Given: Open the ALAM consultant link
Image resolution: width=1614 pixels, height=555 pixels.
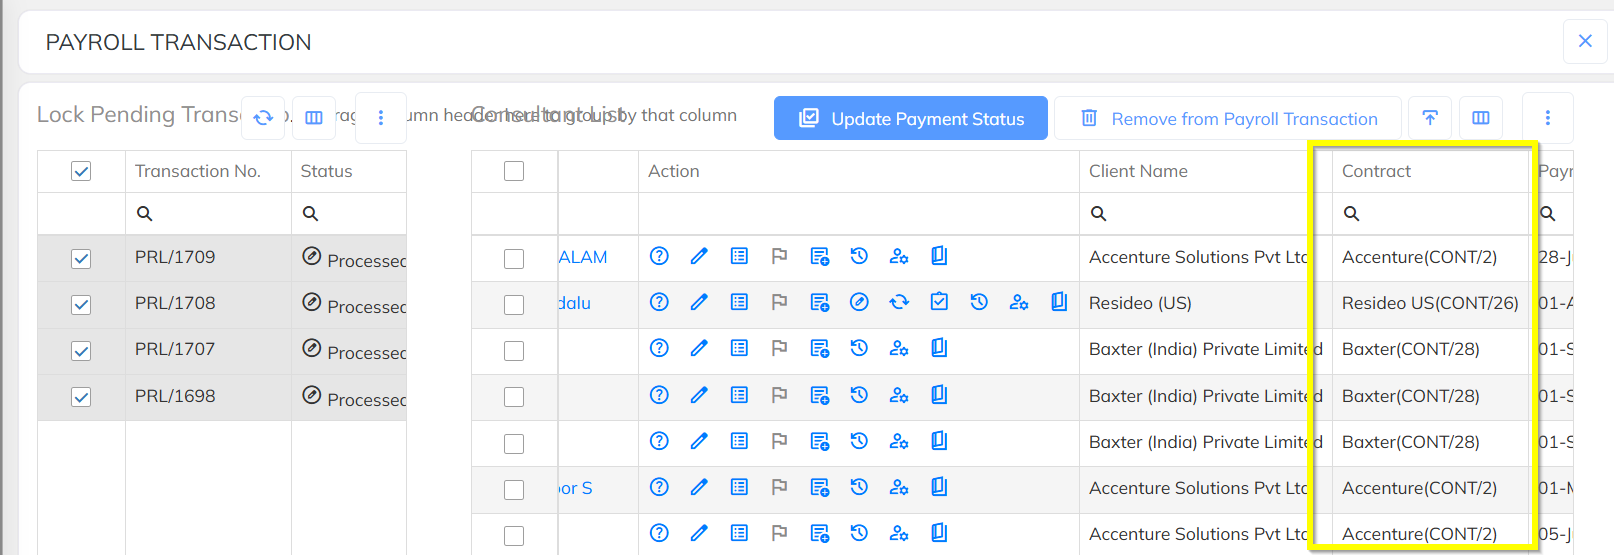Looking at the screenshot, I should [583, 257].
